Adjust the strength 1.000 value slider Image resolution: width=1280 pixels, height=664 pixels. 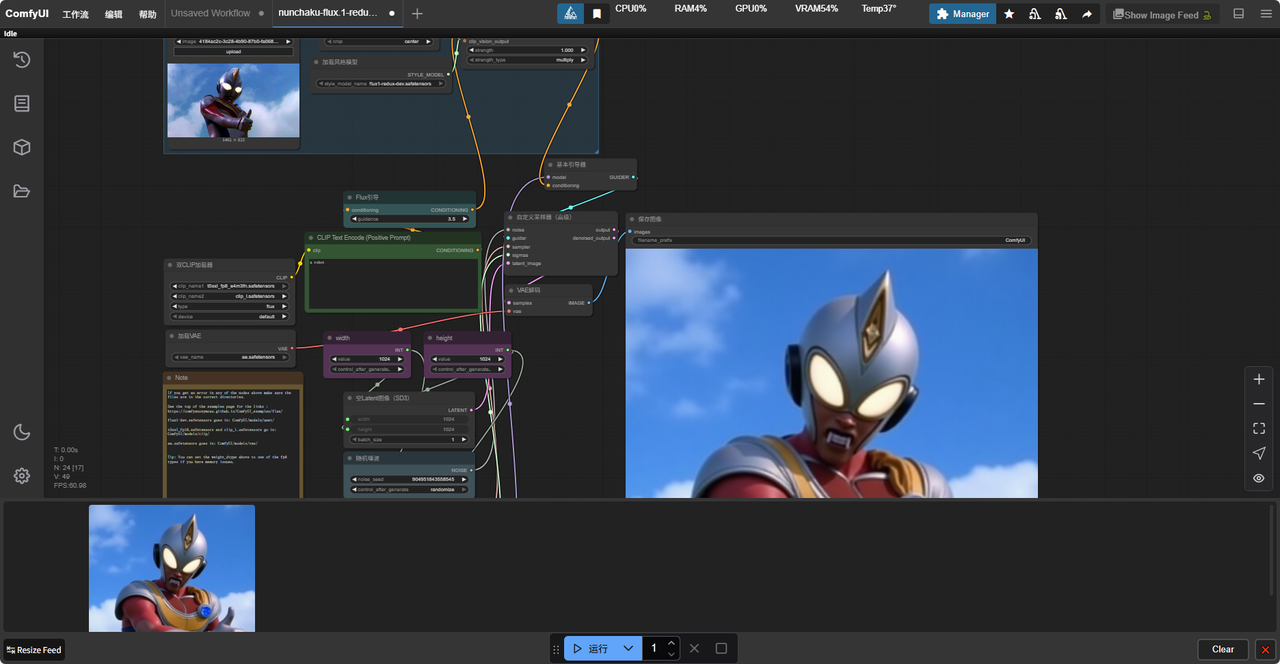(x=527, y=50)
